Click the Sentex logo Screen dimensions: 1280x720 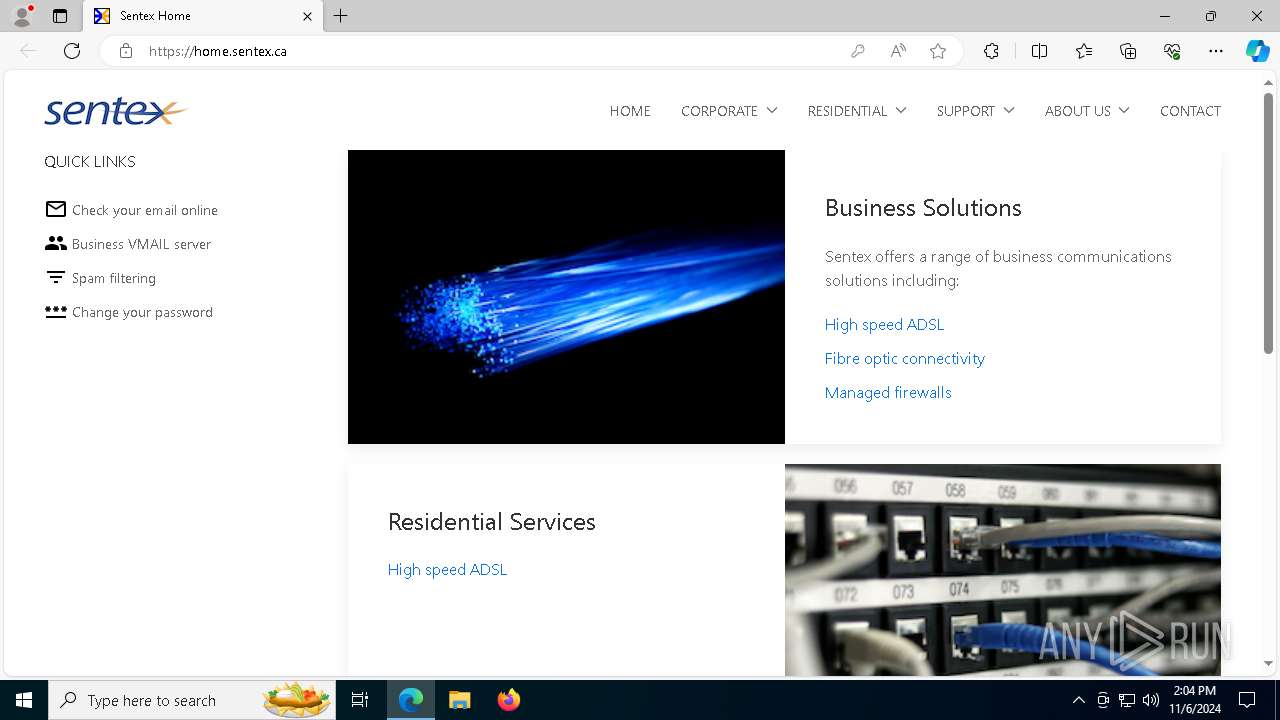point(115,111)
